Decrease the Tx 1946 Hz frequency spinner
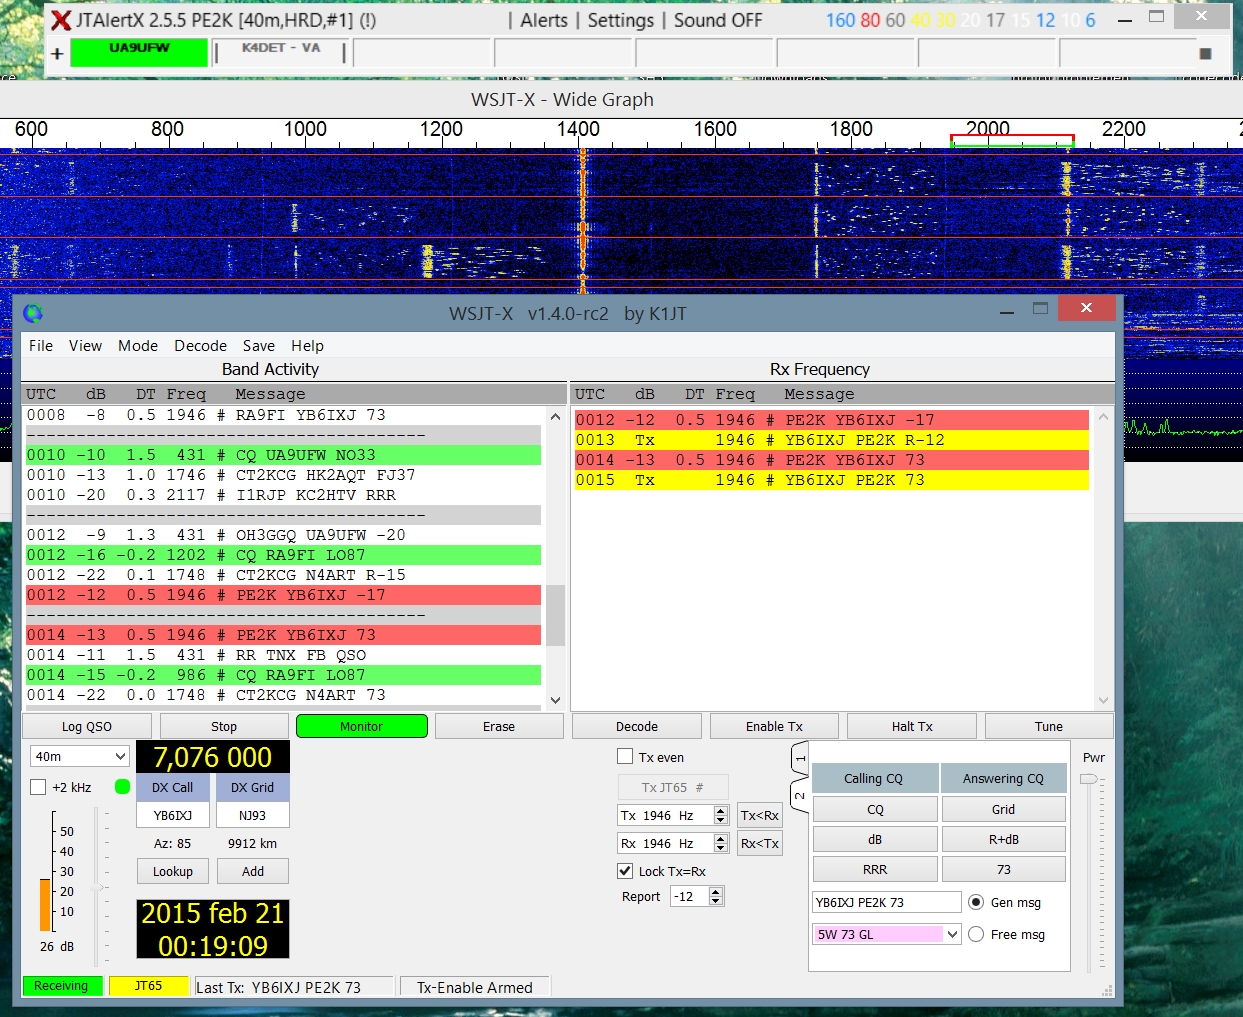This screenshot has height=1017, width=1243. click(720, 820)
